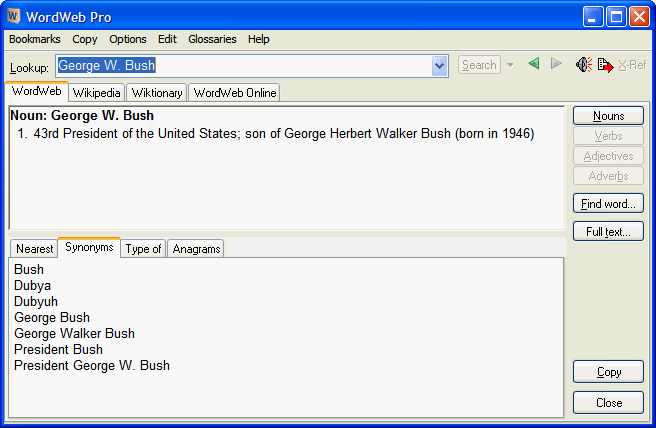656x428 pixels.
Task: Select synonym 'Dubyuh'
Action: 36,301
